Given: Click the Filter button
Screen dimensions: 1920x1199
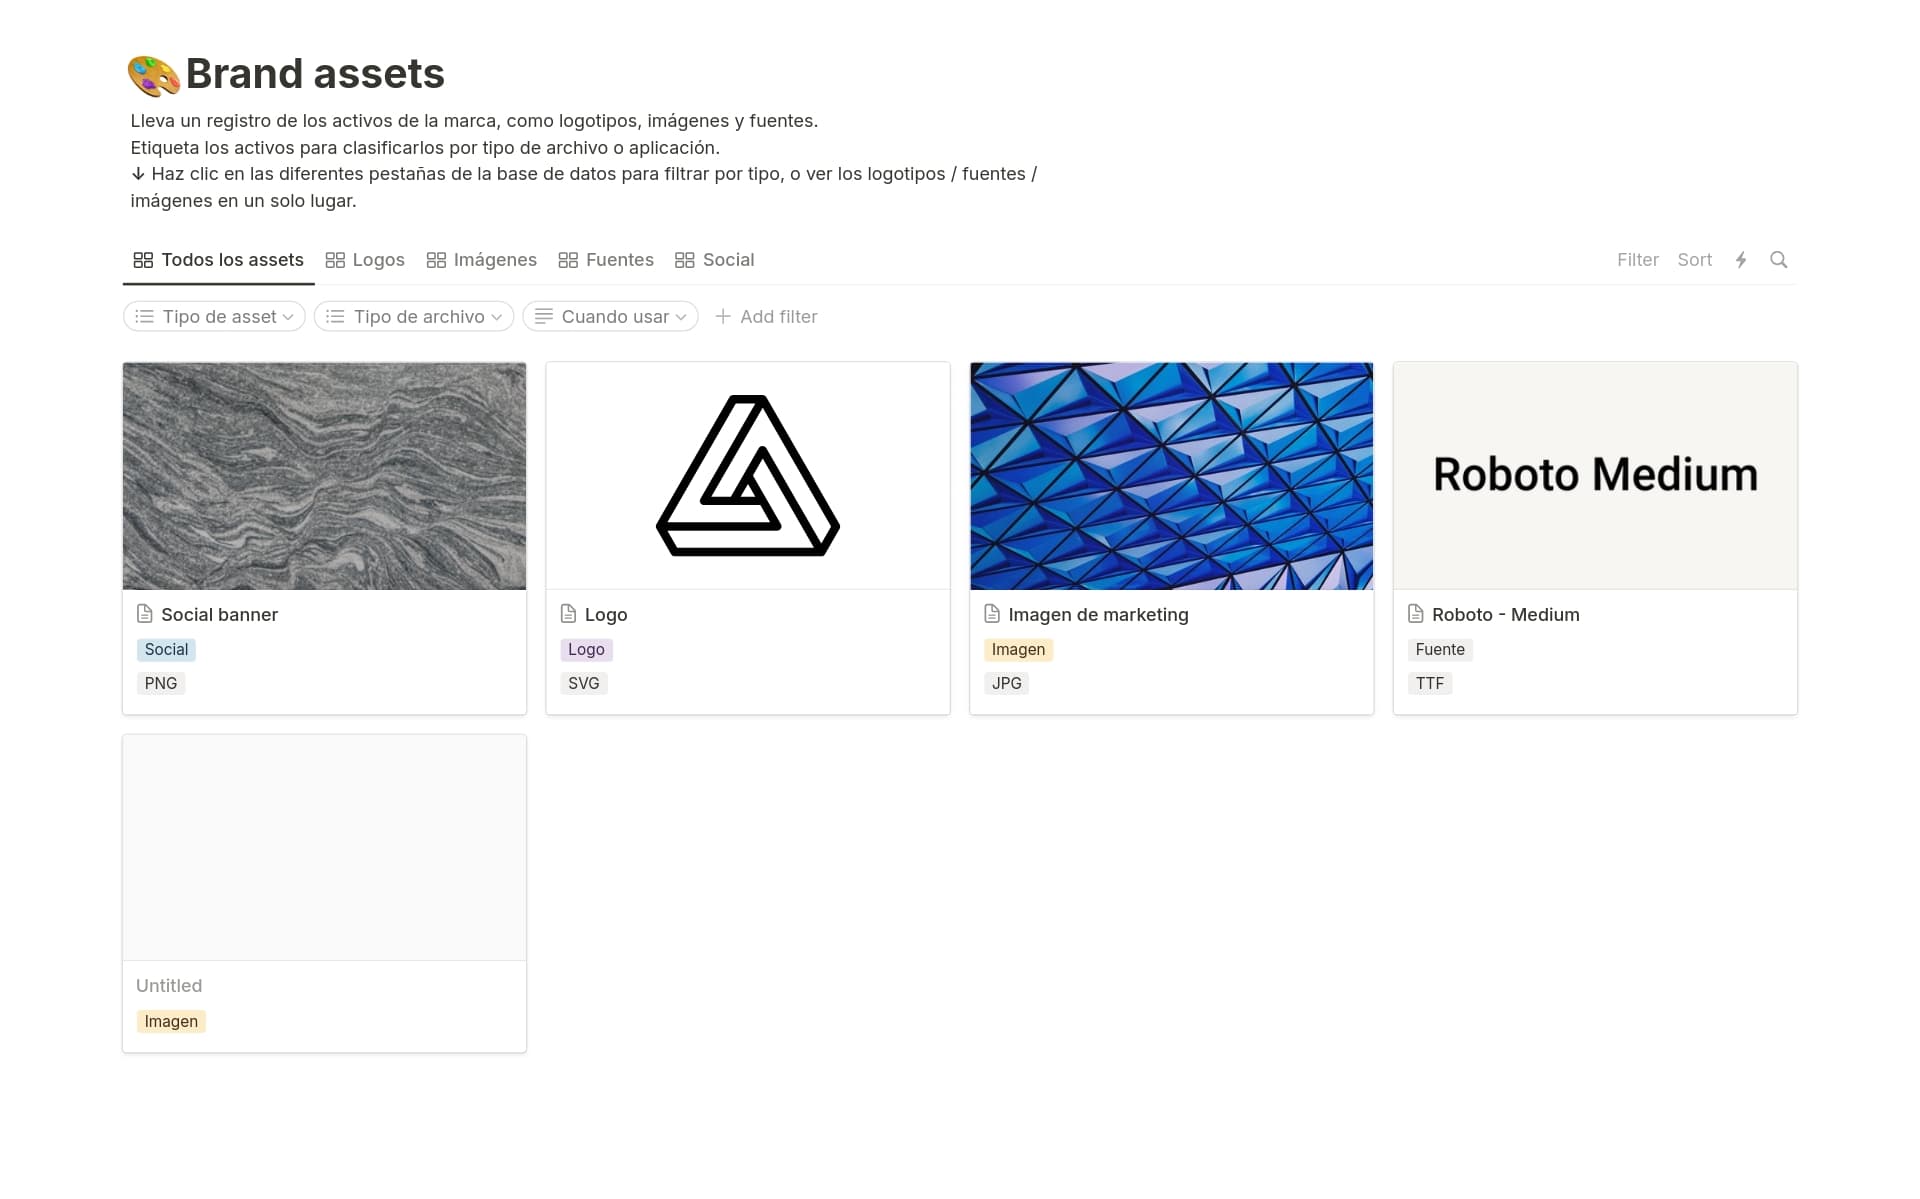Looking at the screenshot, I should tap(1637, 260).
